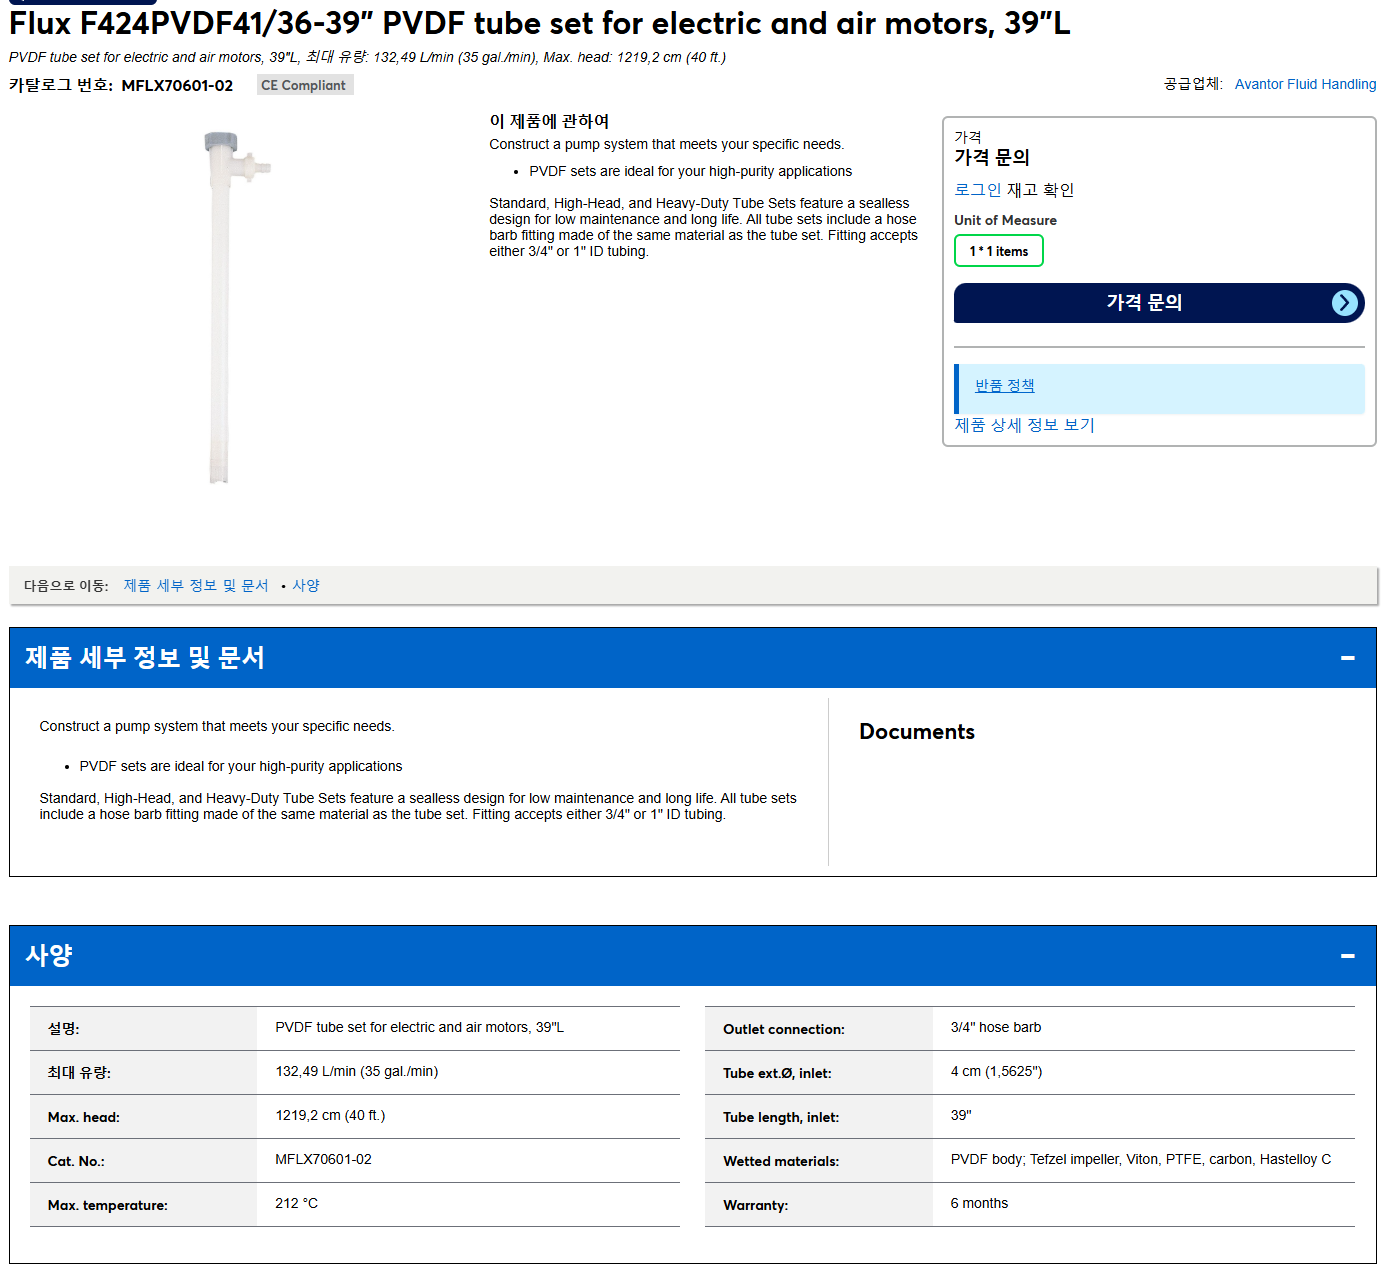This screenshot has width=1384, height=1284.
Task: Click the 이 제품에 관하여 heading
Action: click(x=549, y=121)
